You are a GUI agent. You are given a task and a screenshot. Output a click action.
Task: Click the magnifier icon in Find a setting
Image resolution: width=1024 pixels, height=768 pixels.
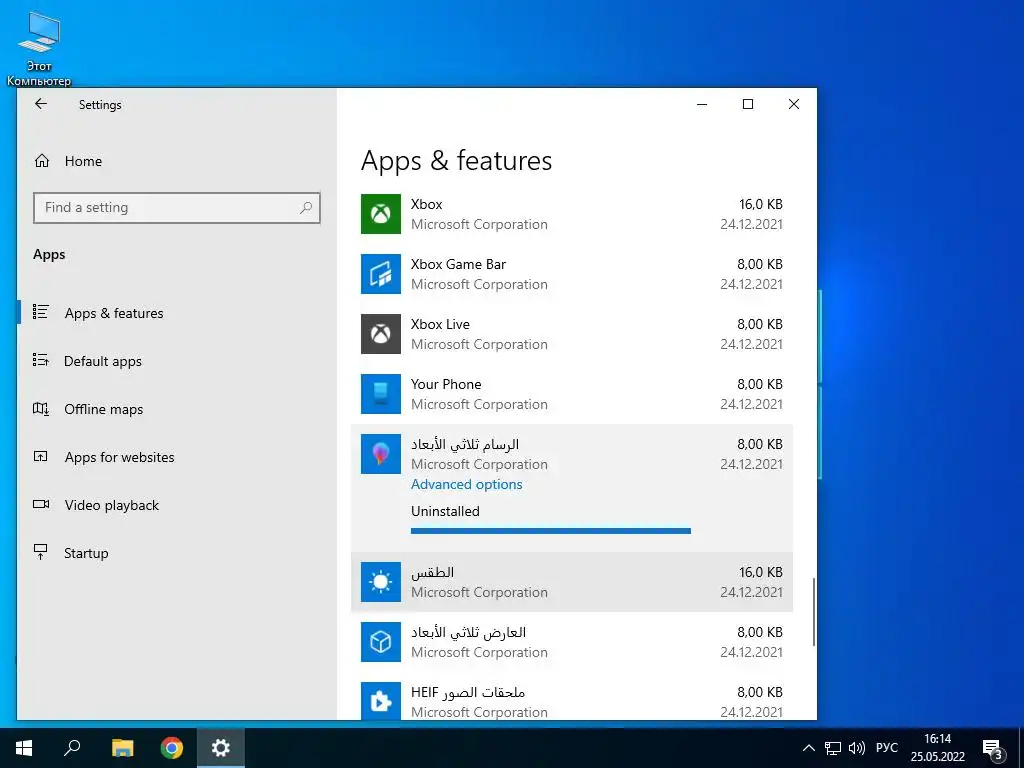pyautogui.click(x=306, y=208)
